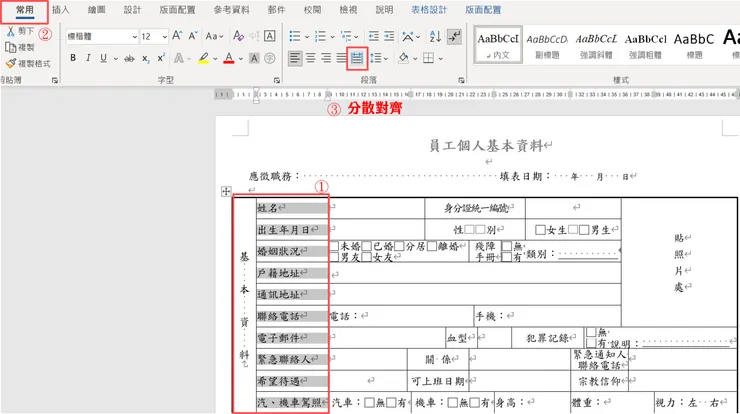740x414 pixels.
Task: Open borders dropdown arrow
Action: (x=440, y=59)
